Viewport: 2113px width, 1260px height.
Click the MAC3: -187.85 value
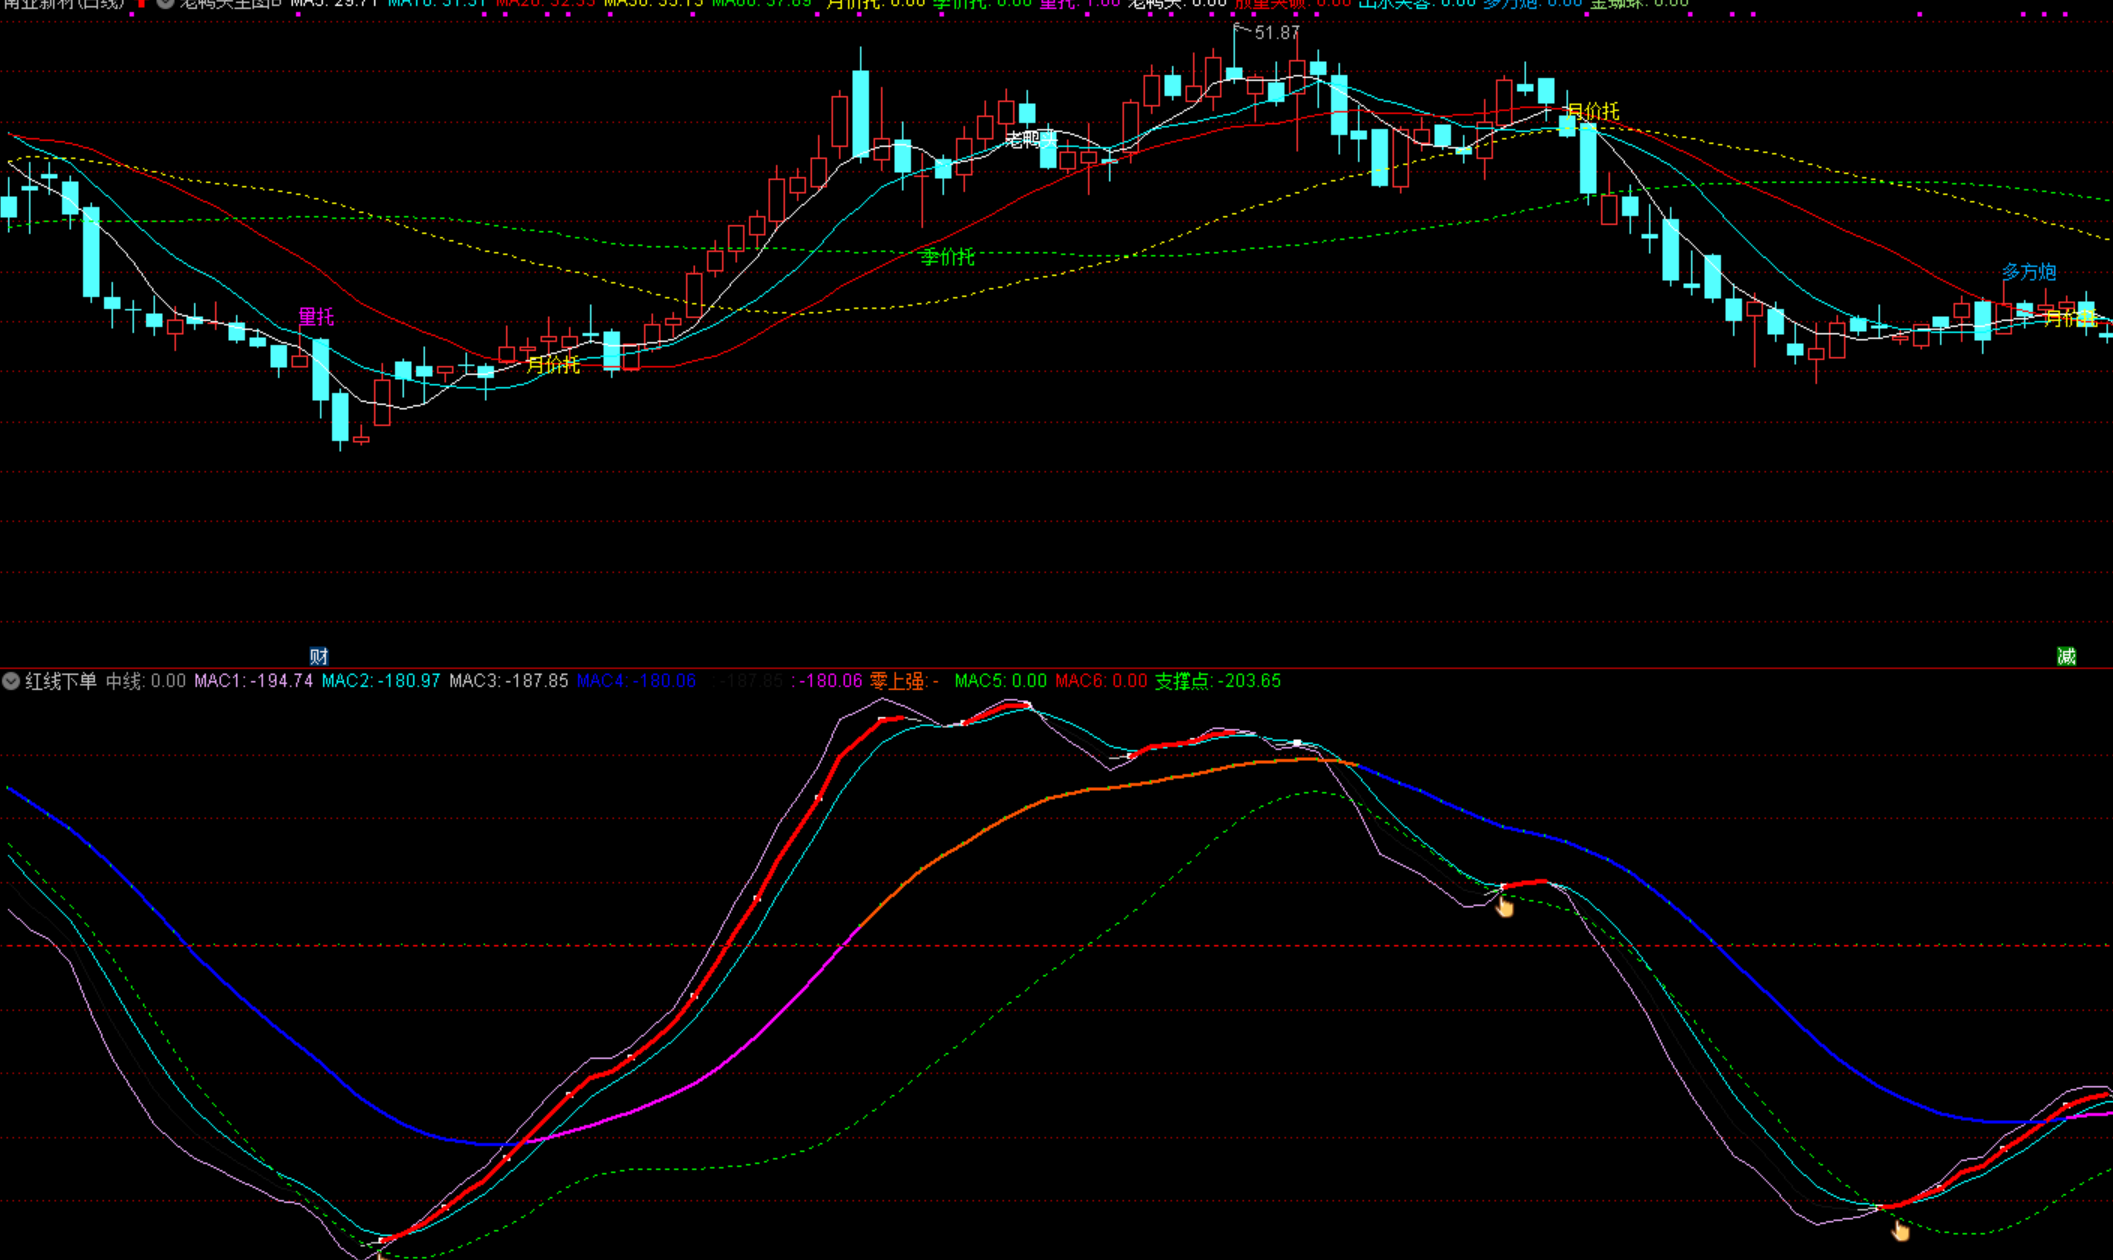[509, 681]
